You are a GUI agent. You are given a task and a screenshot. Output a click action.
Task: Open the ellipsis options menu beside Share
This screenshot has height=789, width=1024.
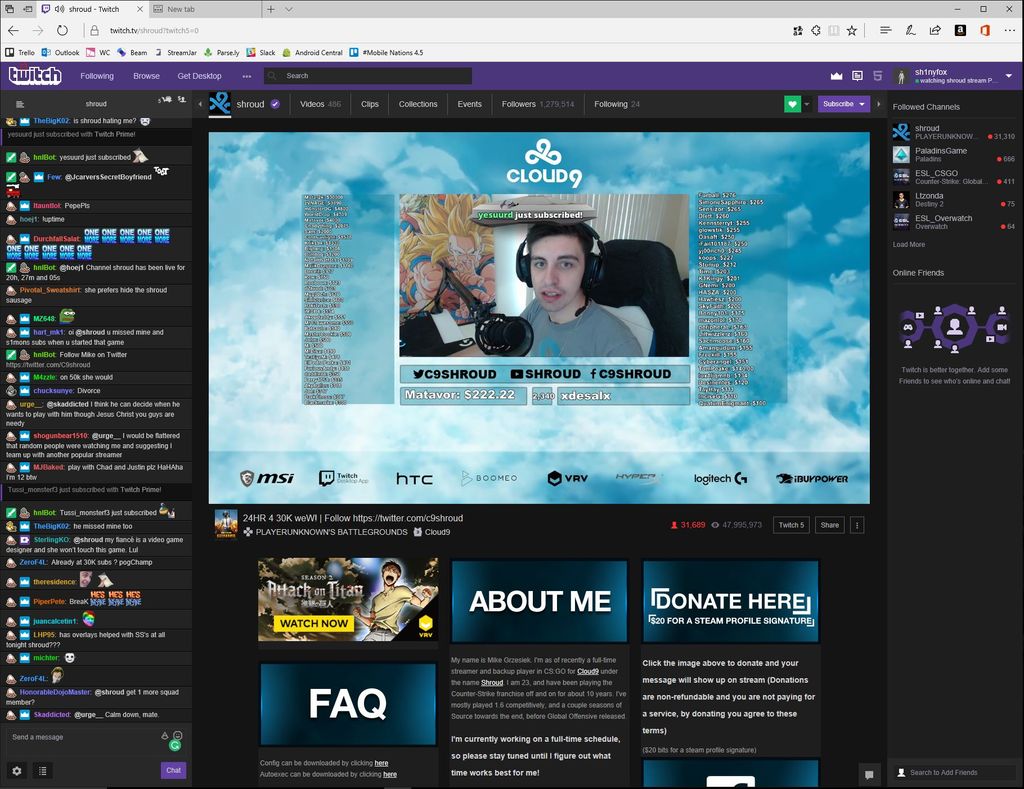[x=857, y=524]
